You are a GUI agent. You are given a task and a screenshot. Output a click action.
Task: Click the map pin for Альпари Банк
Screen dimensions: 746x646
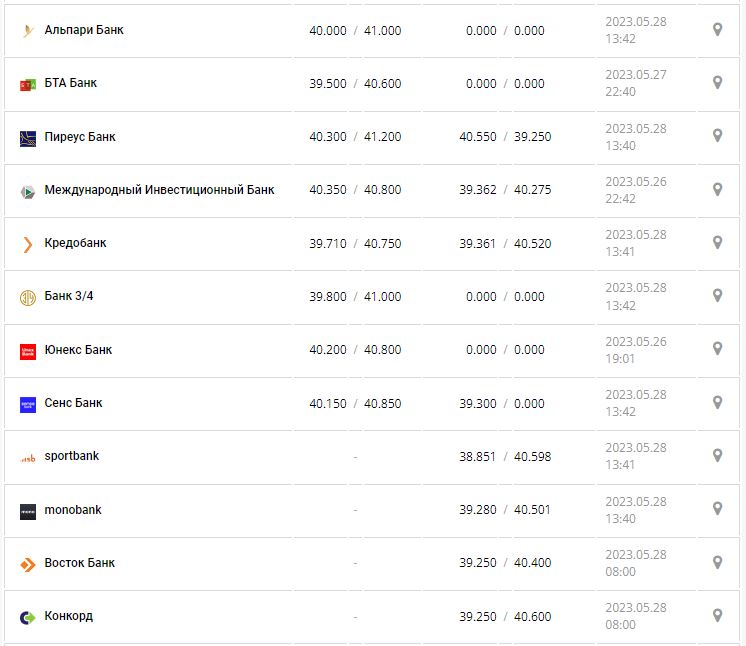pyautogui.click(x=717, y=30)
